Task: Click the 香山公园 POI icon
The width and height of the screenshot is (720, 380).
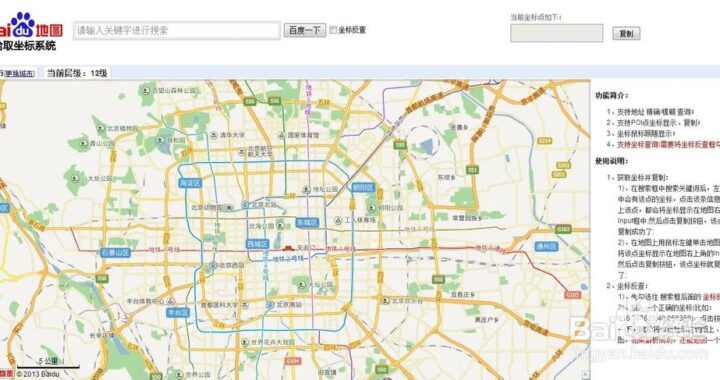Action: pyautogui.click(x=83, y=144)
